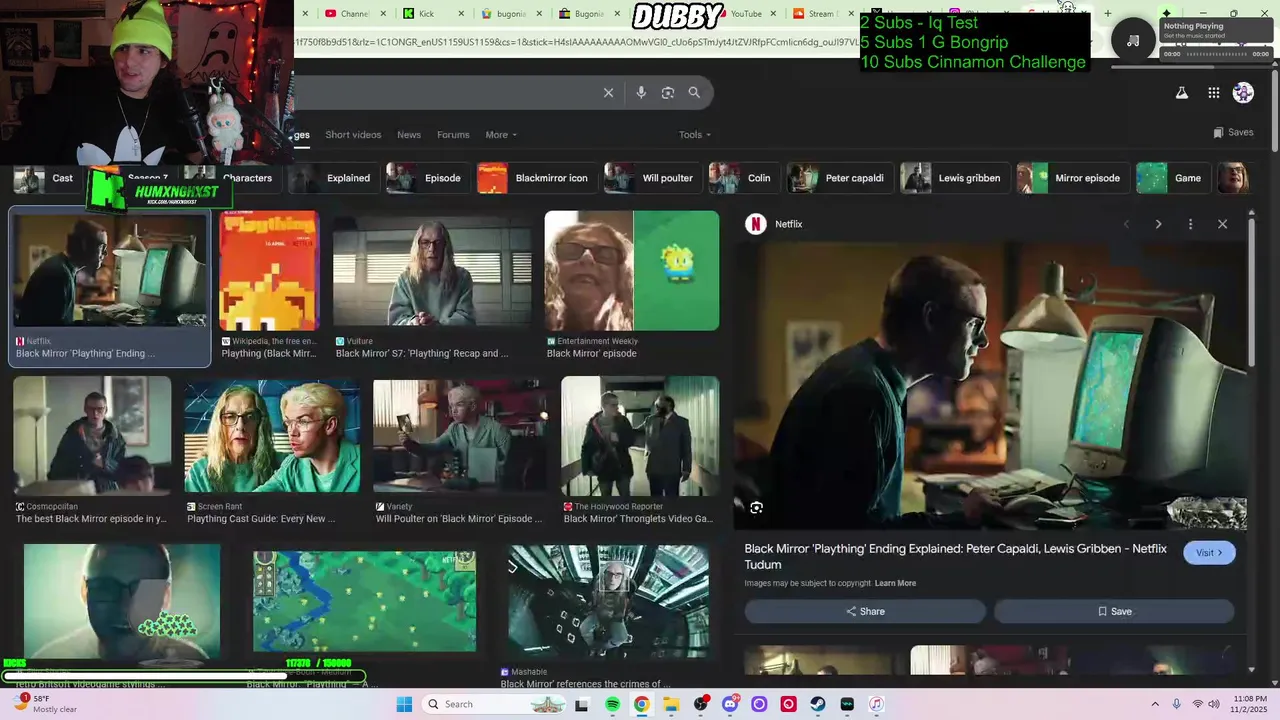Open Wi-Fi network settings in tray
The height and width of the screenshot is (720, 1280).
click(1198, 704)
